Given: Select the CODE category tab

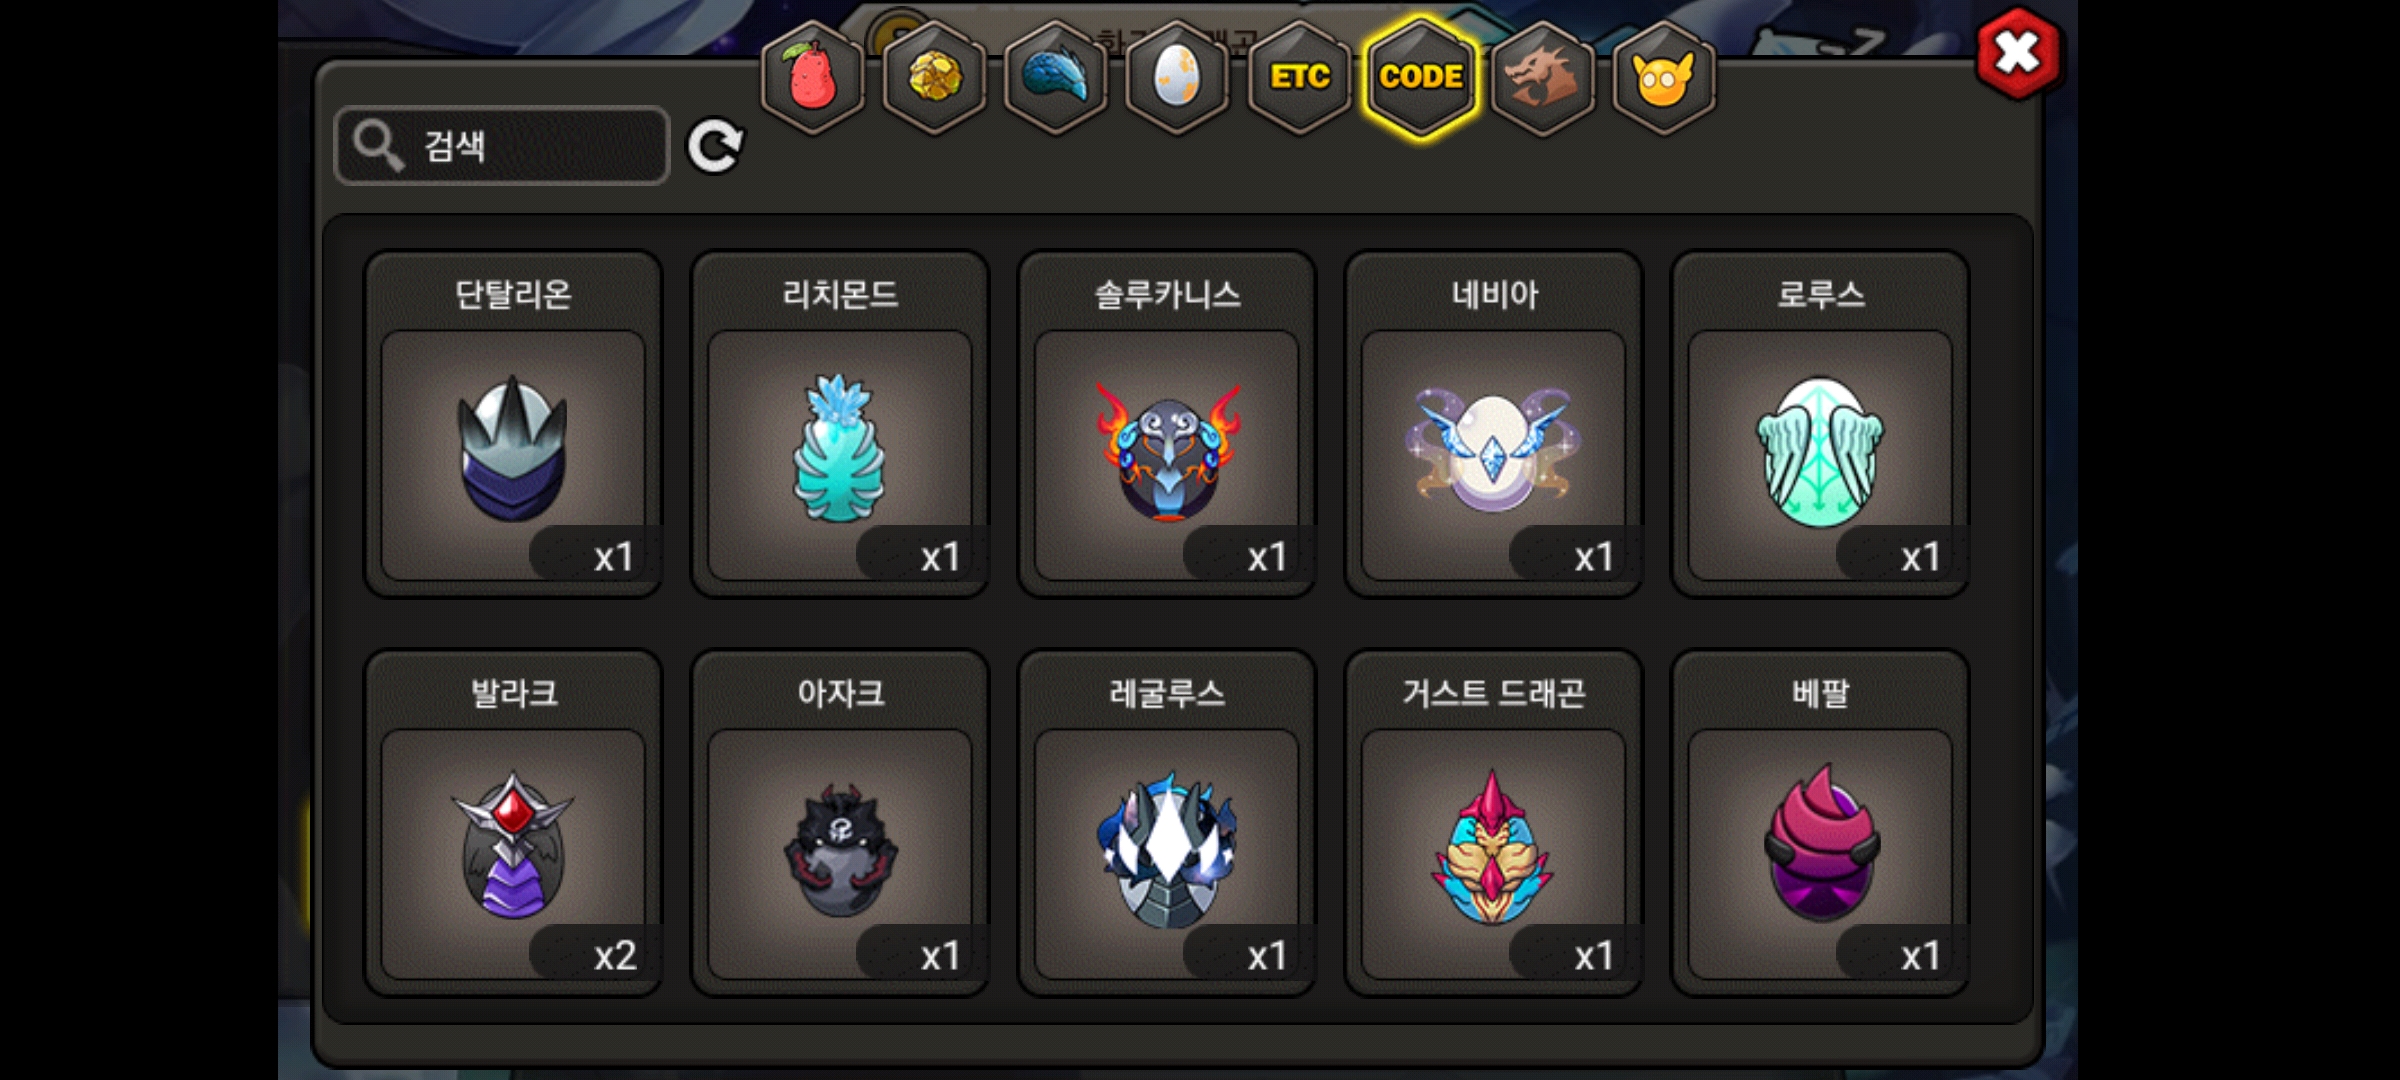Looking at the screenshot, I should click(x=1421, y=77).
